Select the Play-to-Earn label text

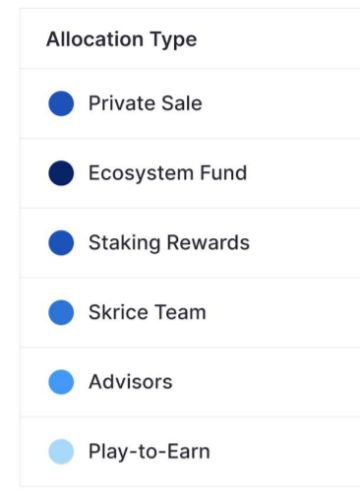(149, 452)
